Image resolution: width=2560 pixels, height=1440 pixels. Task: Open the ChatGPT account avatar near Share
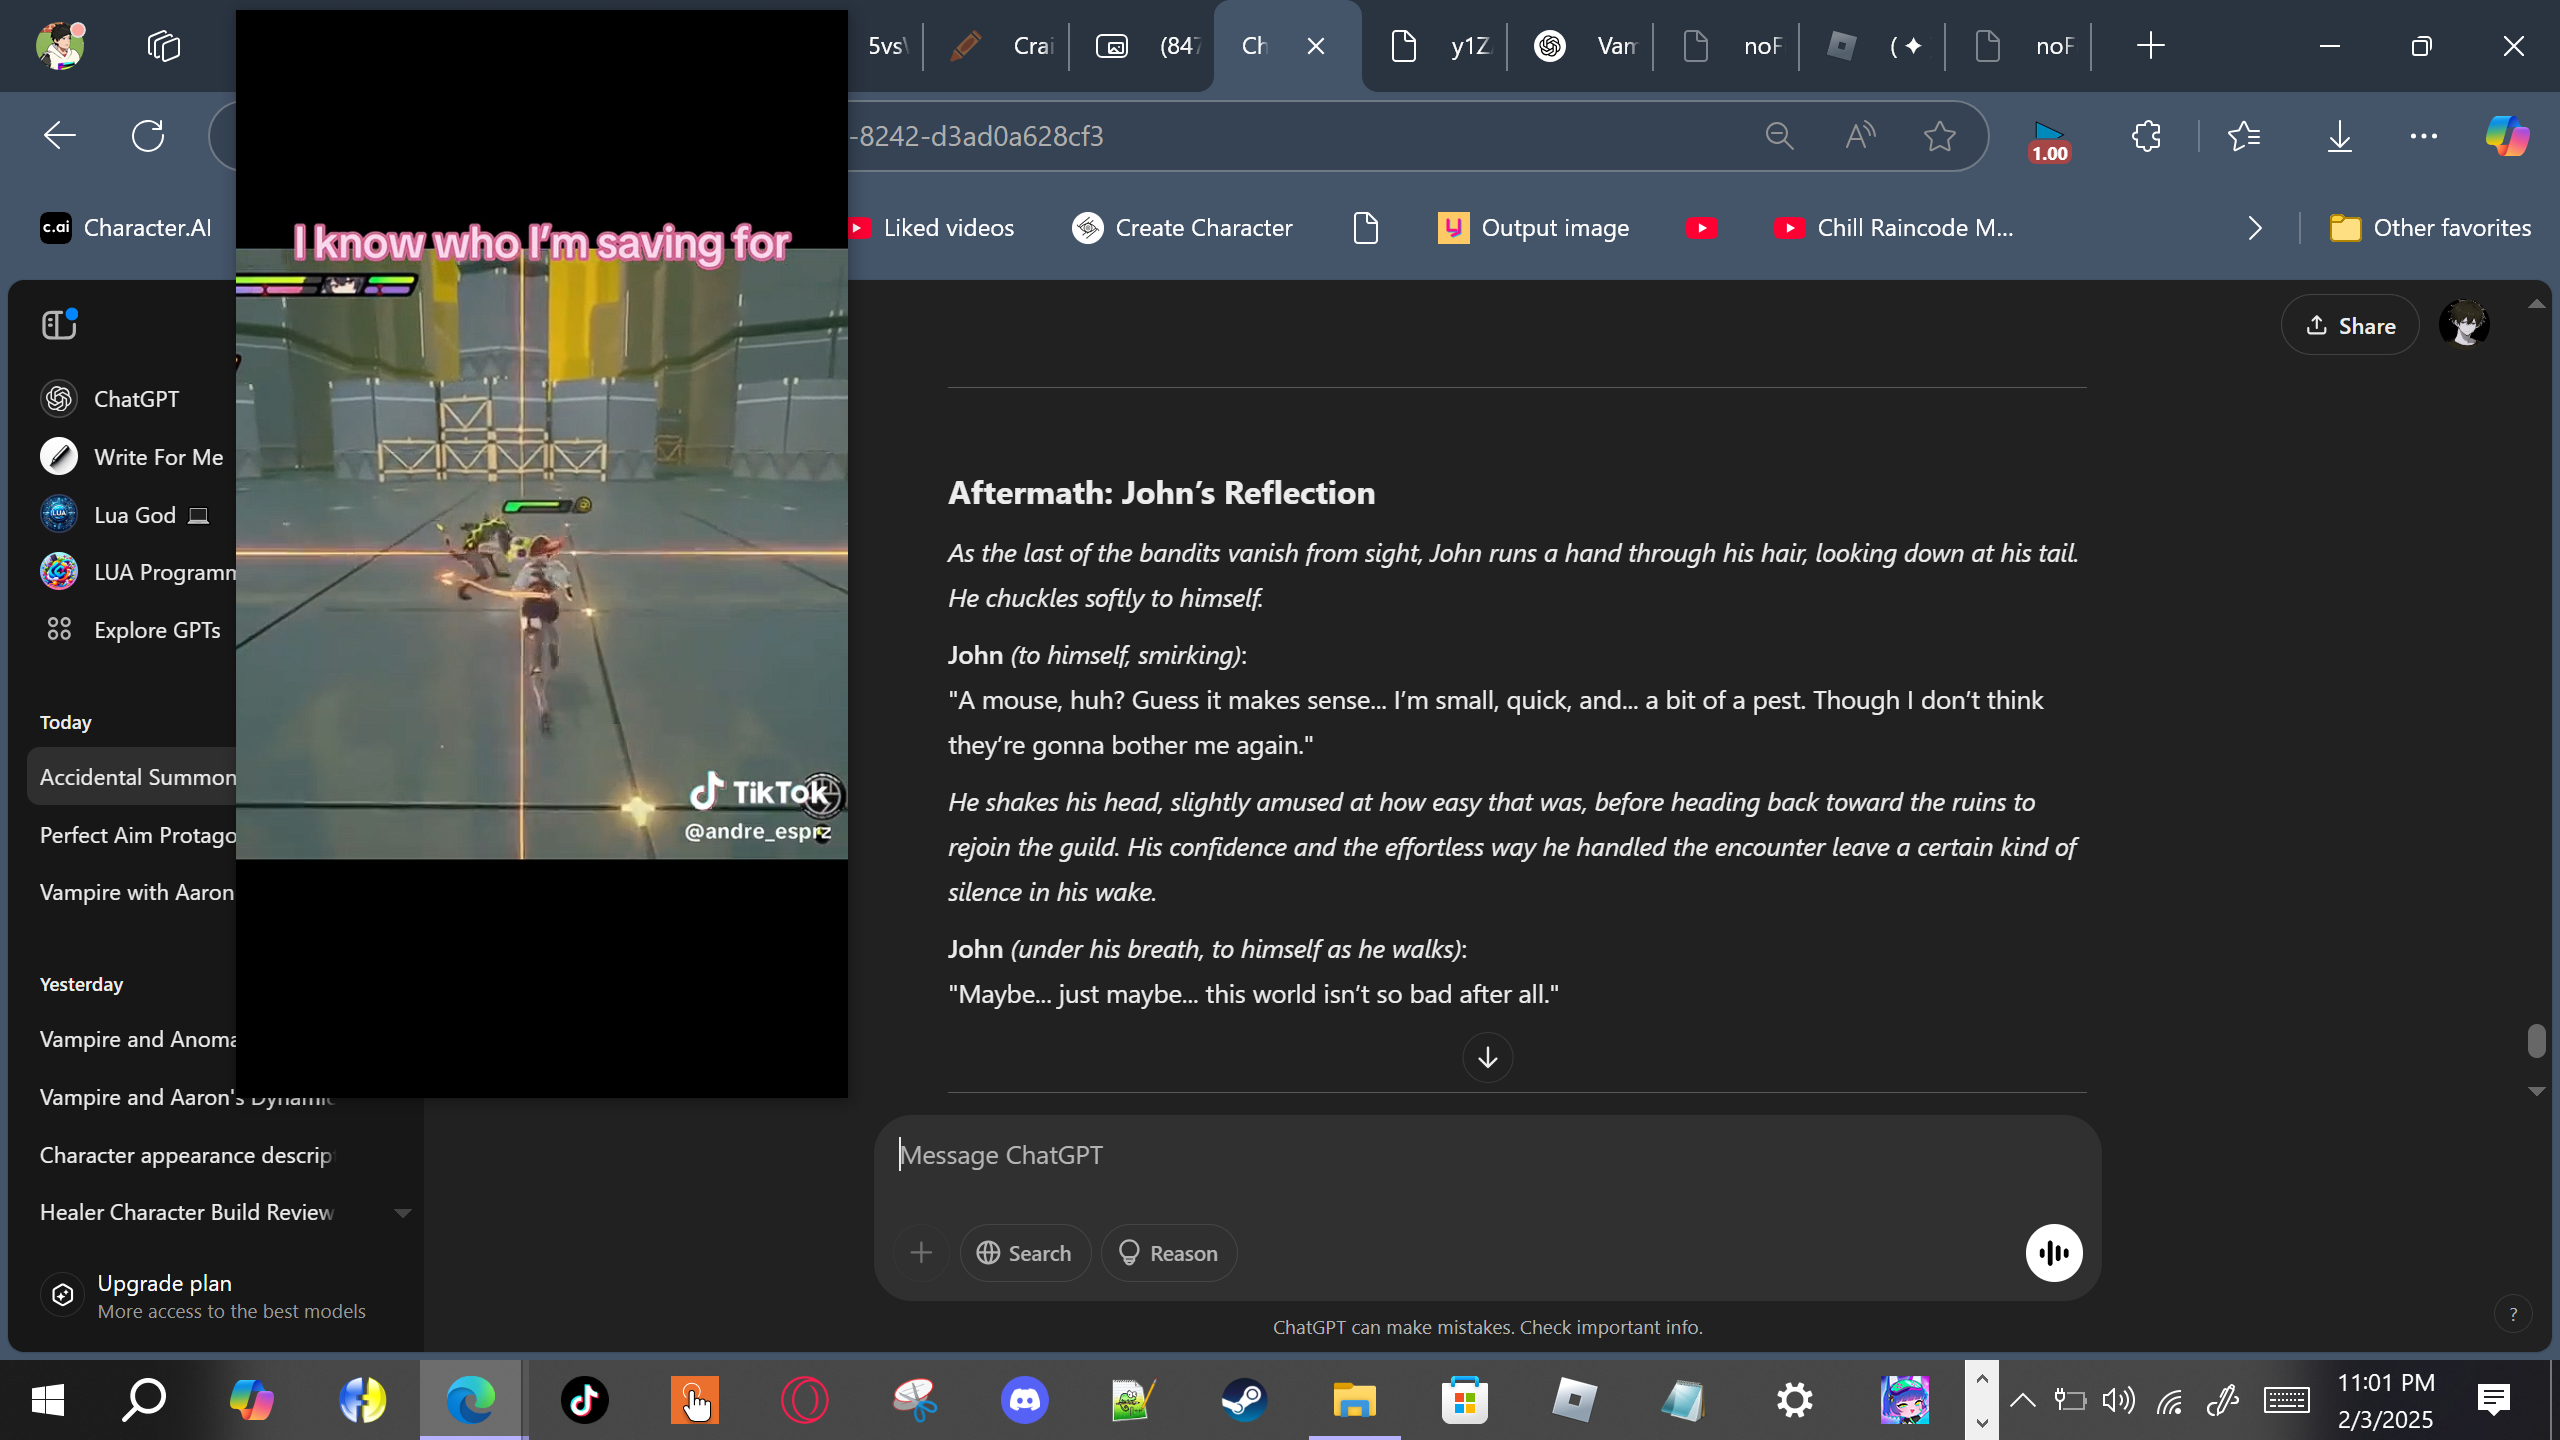(x=2464, y=325)
